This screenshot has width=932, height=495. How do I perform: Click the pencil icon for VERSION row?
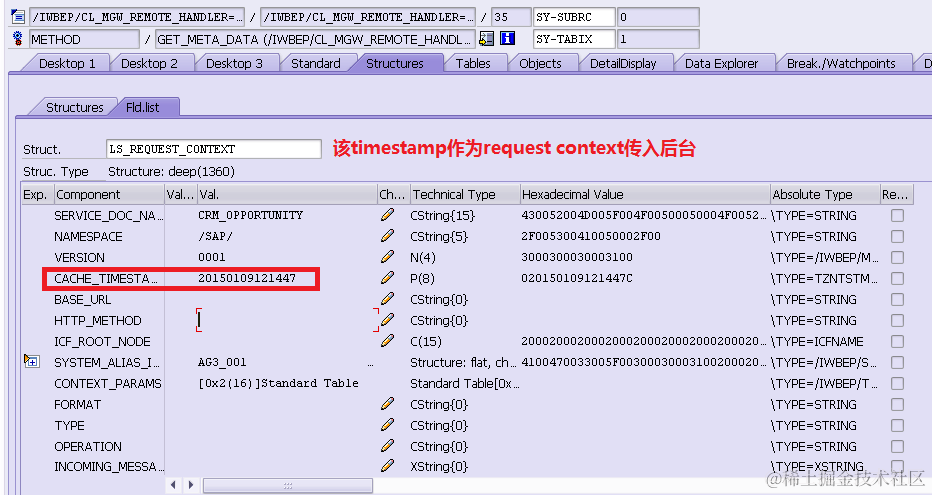click(388, 257)
